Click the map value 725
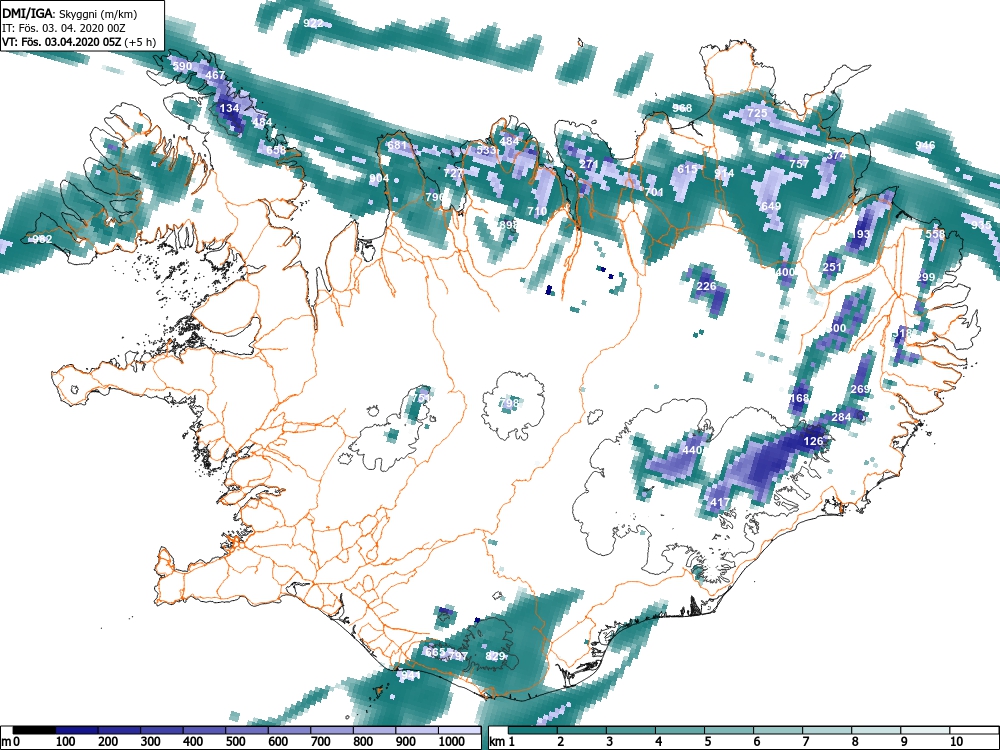Image resolution: width=1000 pixels, height=750 pixels. (x=757, y=113)
